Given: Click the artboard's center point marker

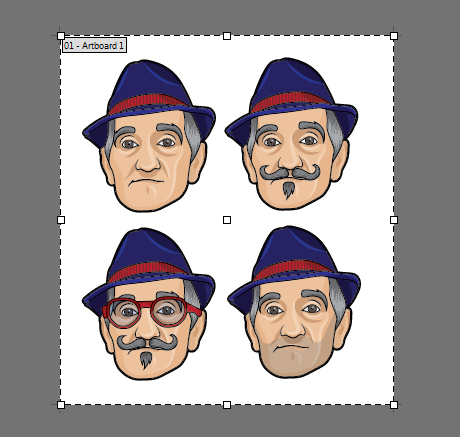Looking at the screenshot, I should pyautogui.click(x=227, y=220).
